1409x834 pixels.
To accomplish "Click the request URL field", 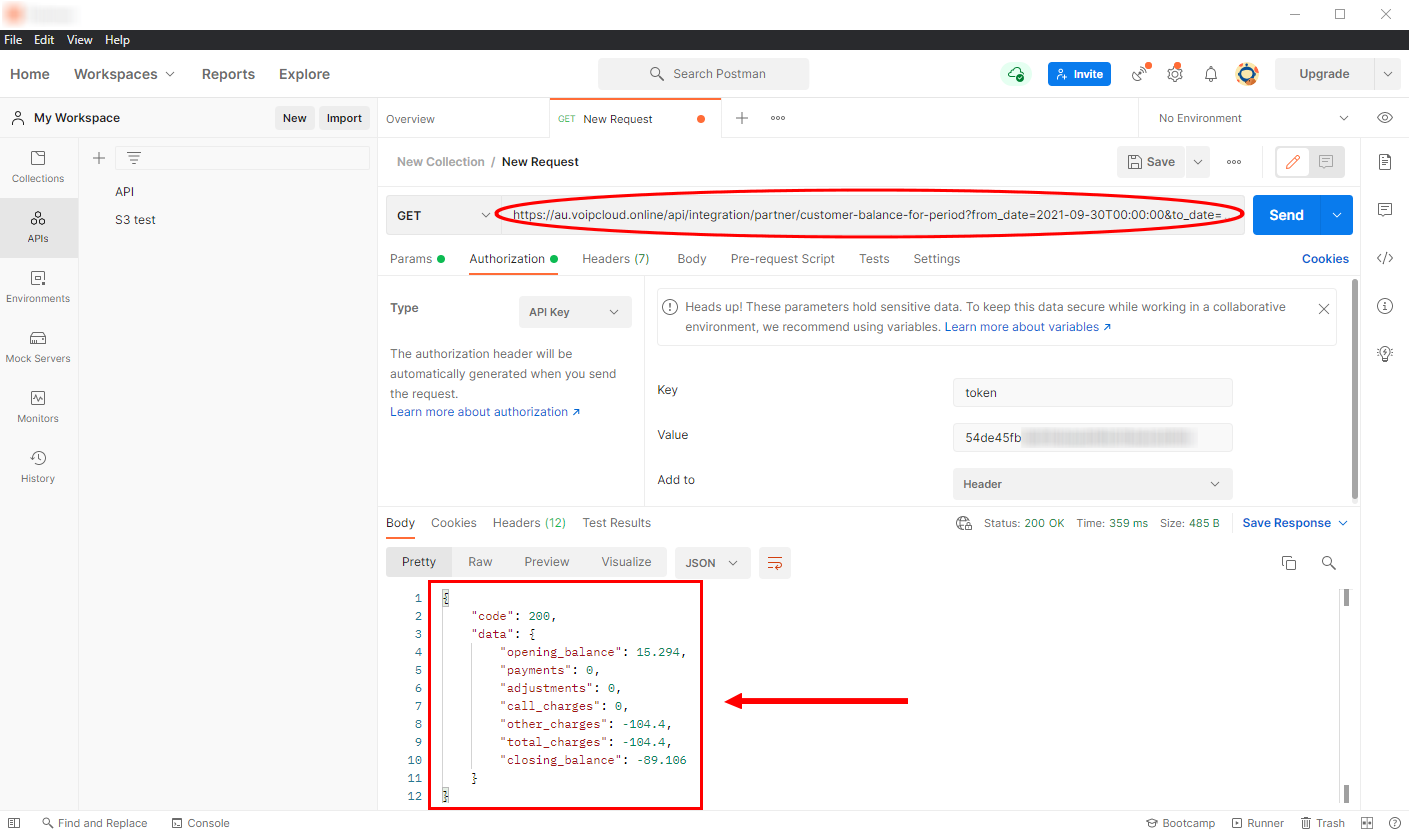I will point(873,215).
